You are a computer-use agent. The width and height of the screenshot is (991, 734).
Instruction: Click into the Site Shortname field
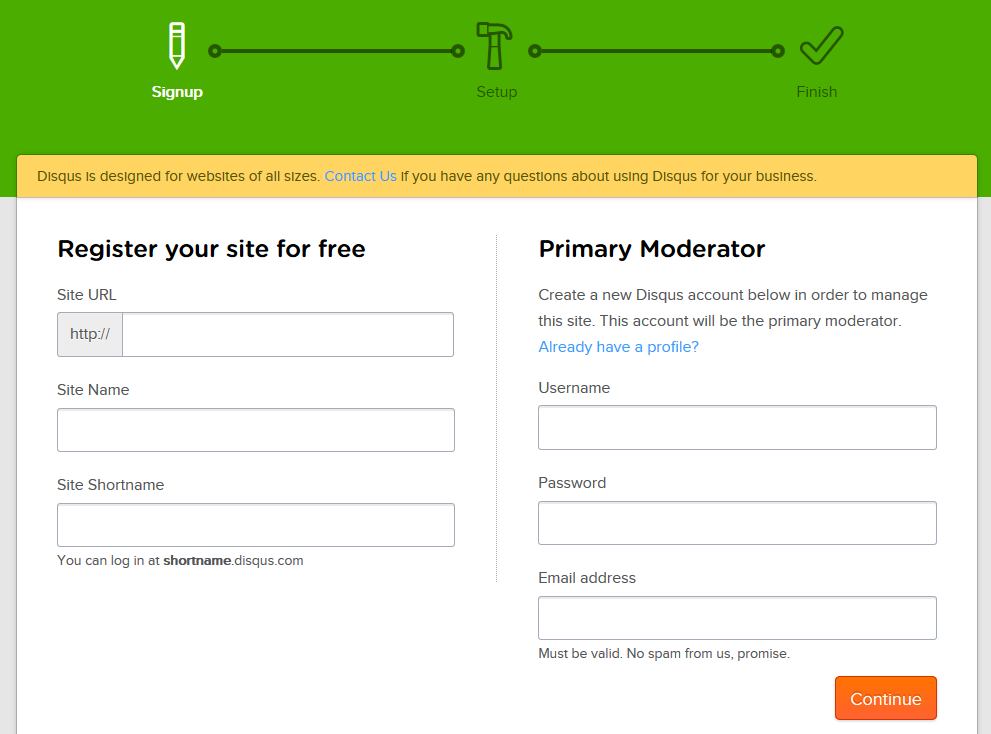coord(256,525)
